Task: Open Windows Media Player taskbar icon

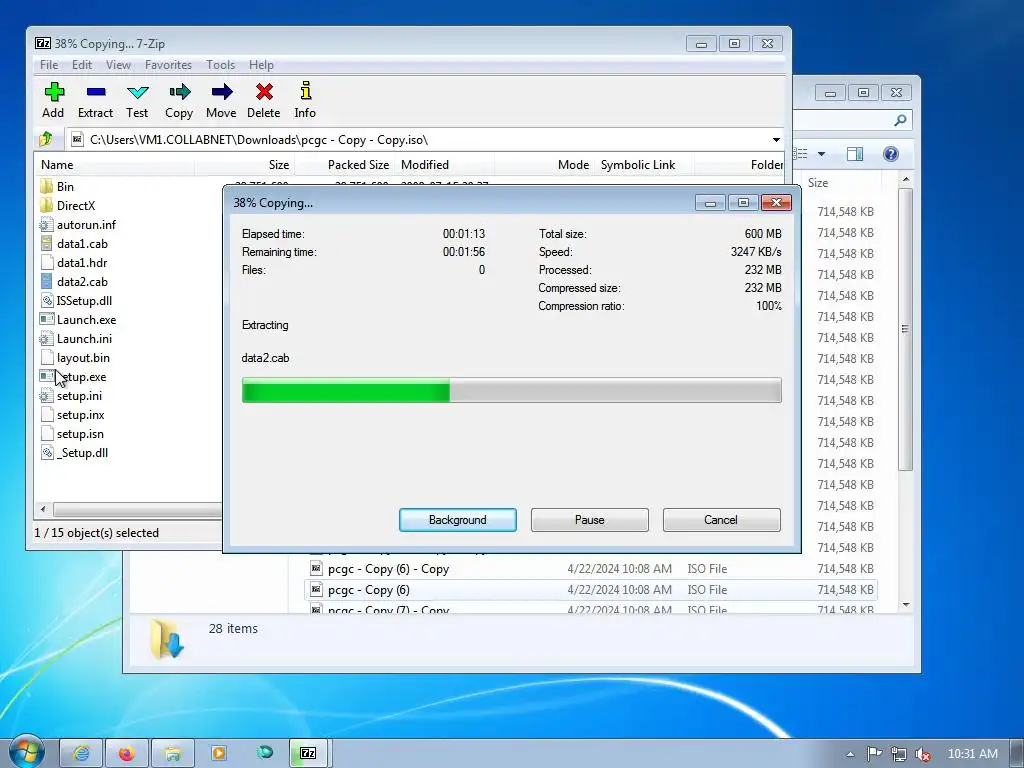Action: tap(219, 753)
